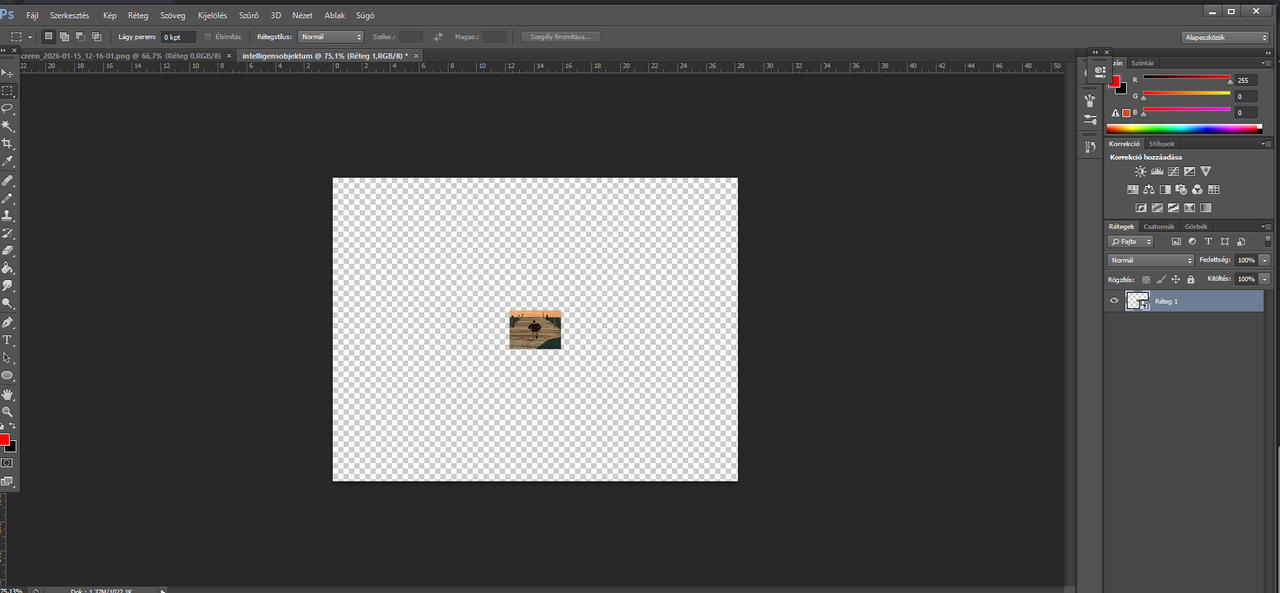Choose Subtract from Selection mode
This screenshot has height=593, width=1280.
[79, 36]
